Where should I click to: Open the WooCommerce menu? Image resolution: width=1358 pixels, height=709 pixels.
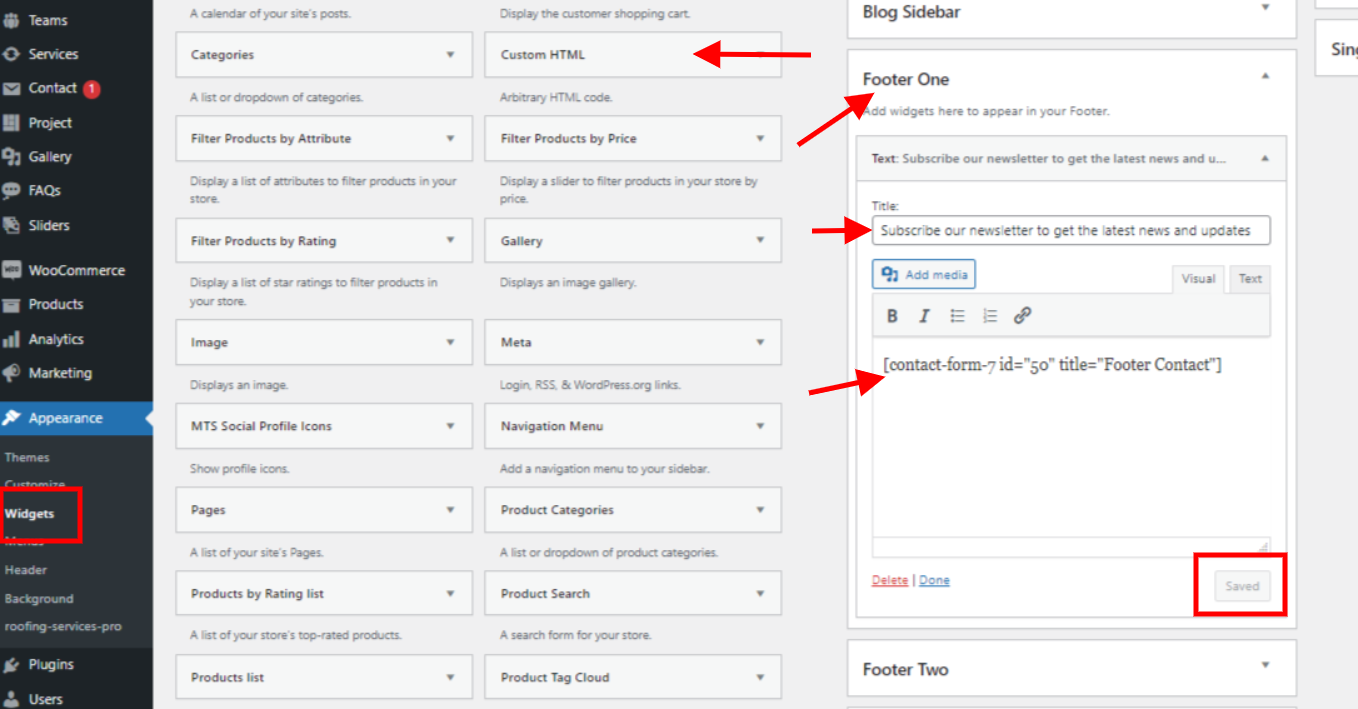pyautogui.click(x=76, y=270)
